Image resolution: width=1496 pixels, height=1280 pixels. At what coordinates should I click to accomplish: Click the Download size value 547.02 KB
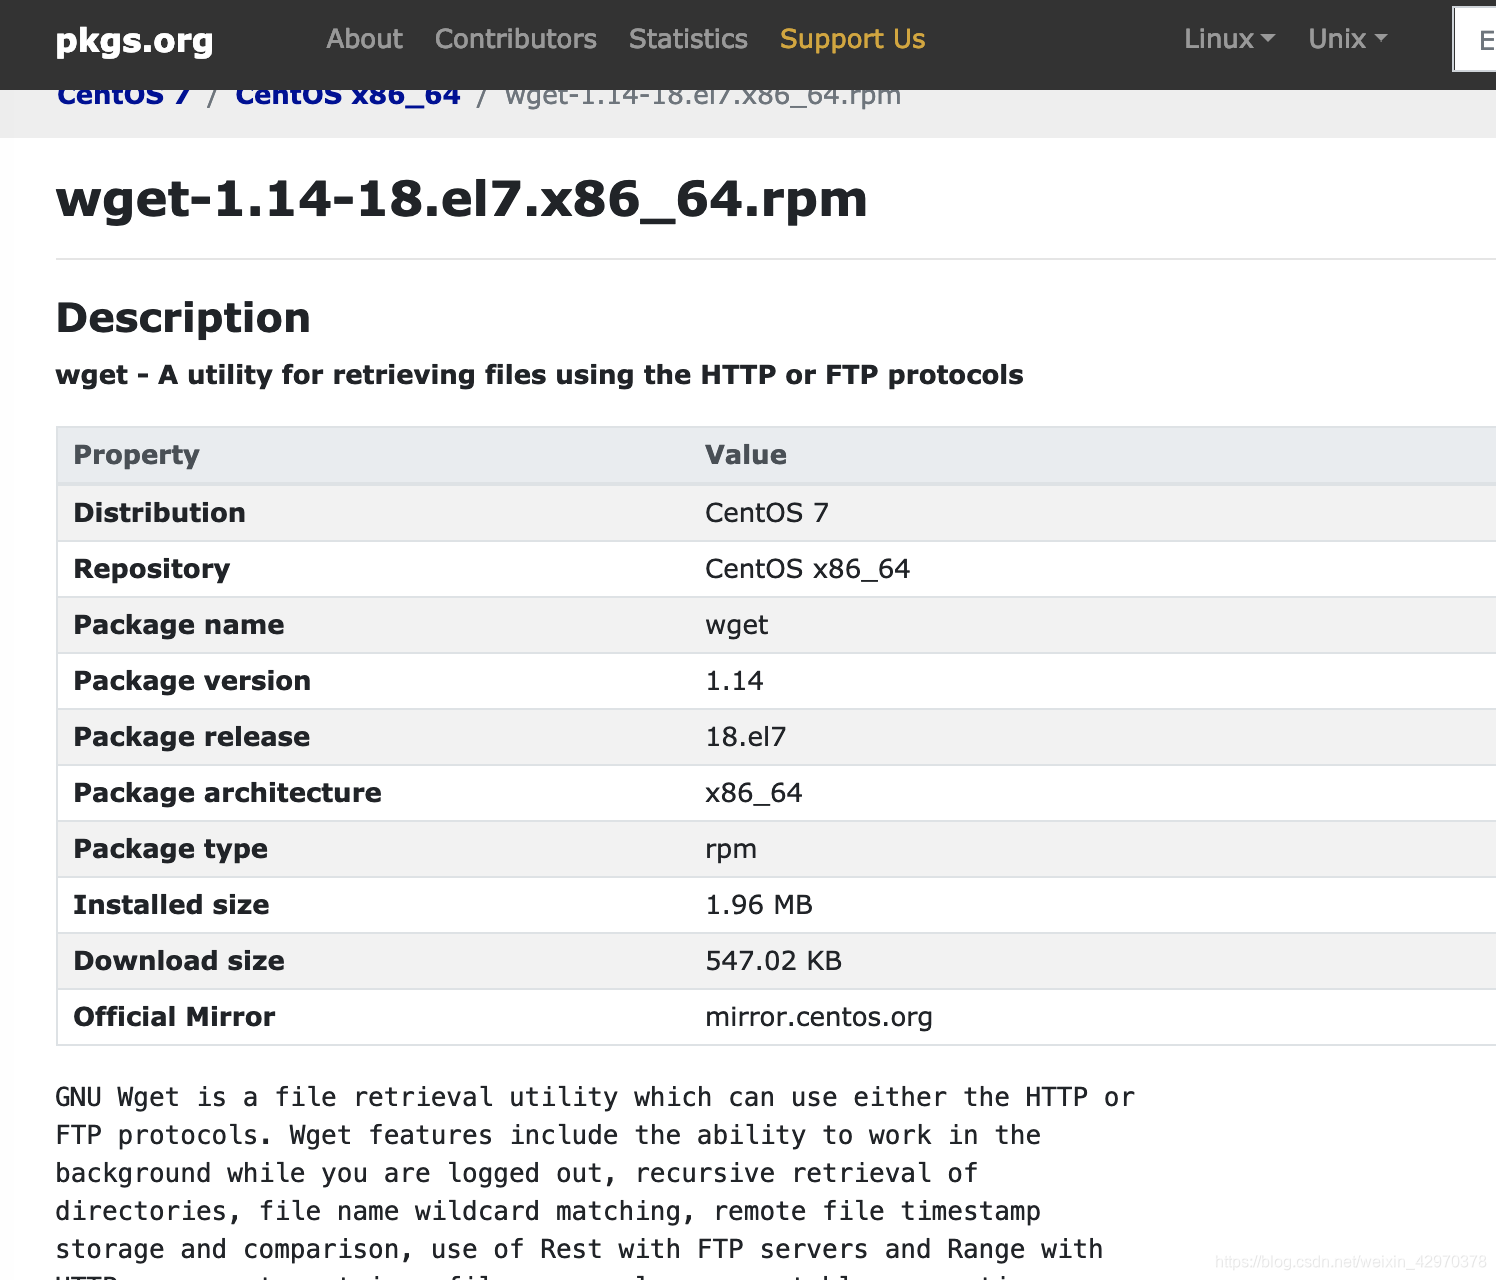click(x=773, y=961)
